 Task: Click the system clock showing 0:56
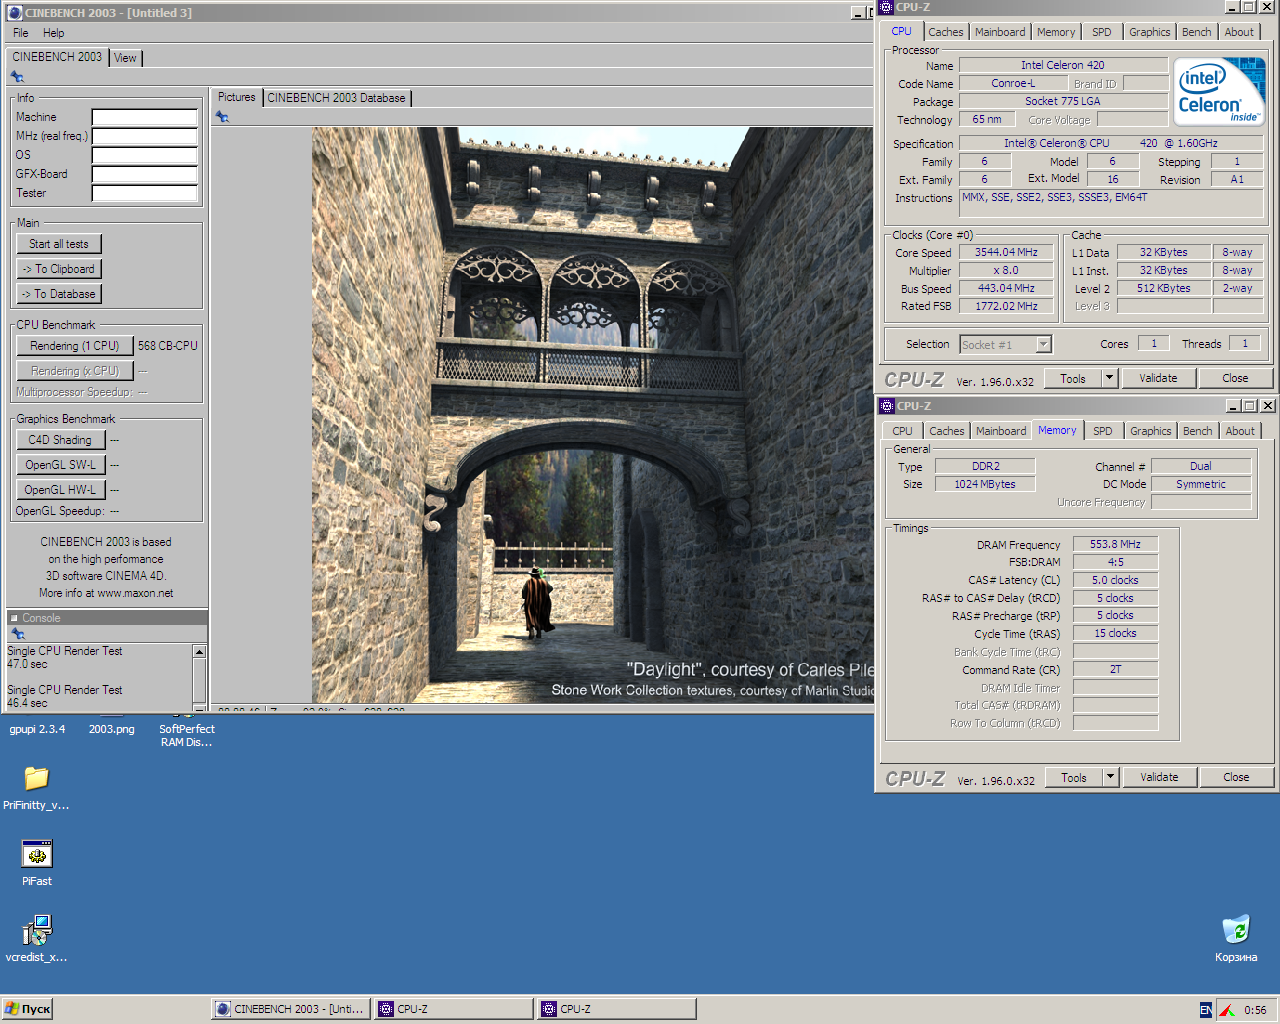point(1255,1010)
